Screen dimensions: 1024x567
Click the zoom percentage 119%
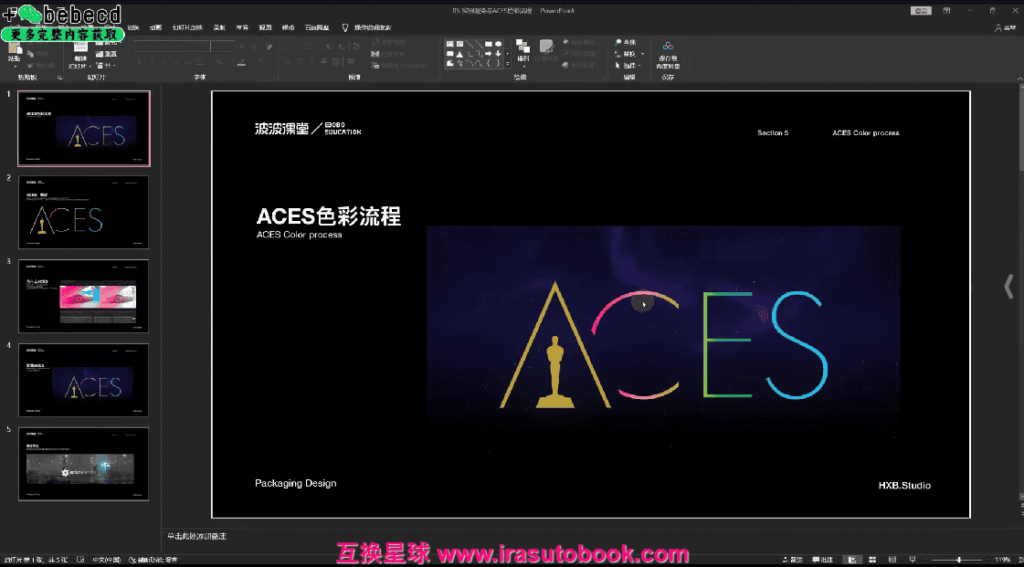1002,560
